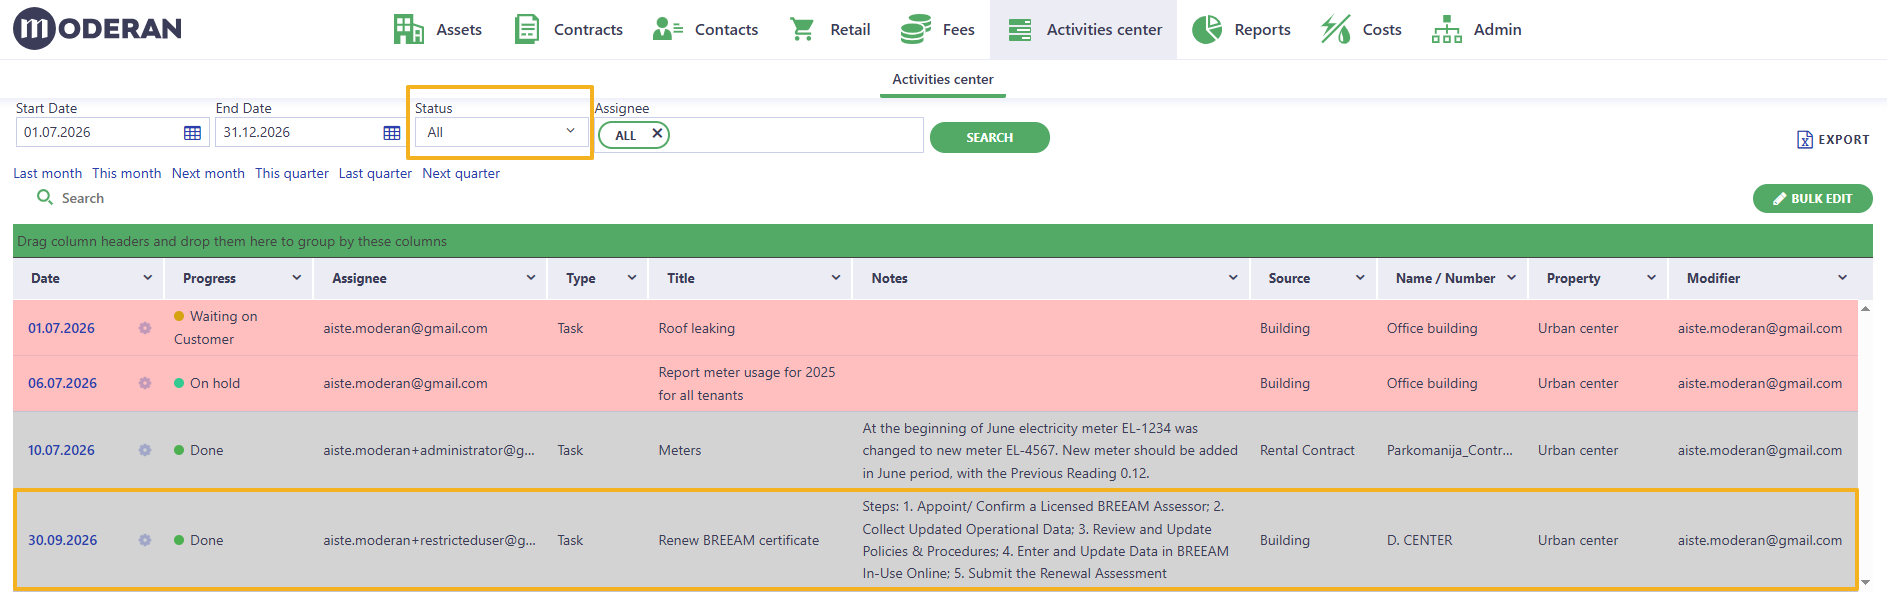The width and height of the screenshot is (1887, 603).
Task: Click the table scrollbar down arrow
Action: [x=1865, y=582]
